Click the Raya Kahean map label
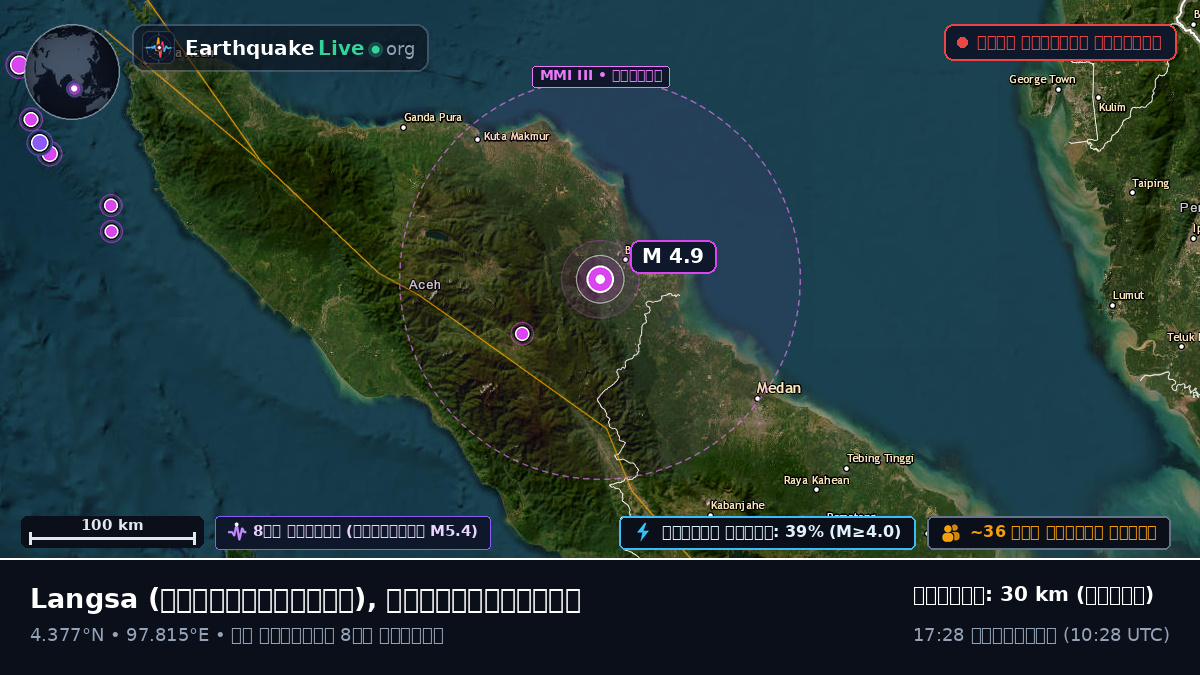Screen dimensions: 1200x675 tap(816, 480)
